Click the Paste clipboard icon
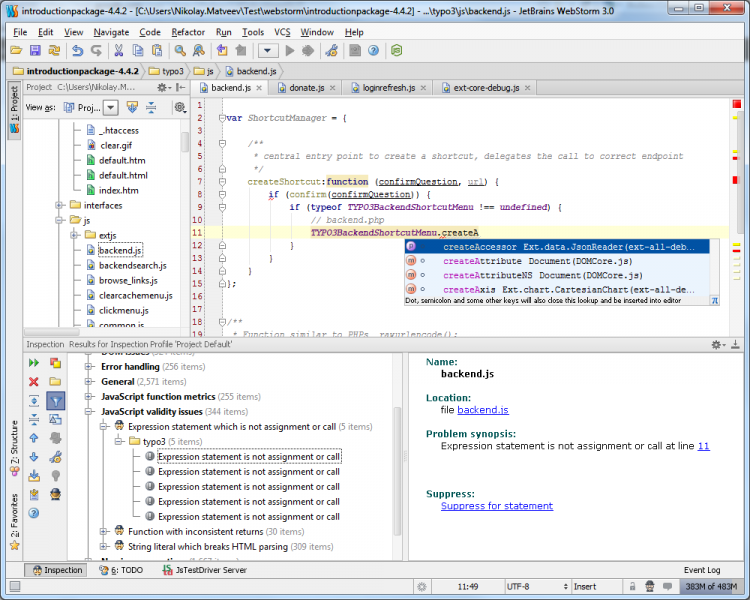This screenshot has width=750, height=600. (x=157, y=50)
